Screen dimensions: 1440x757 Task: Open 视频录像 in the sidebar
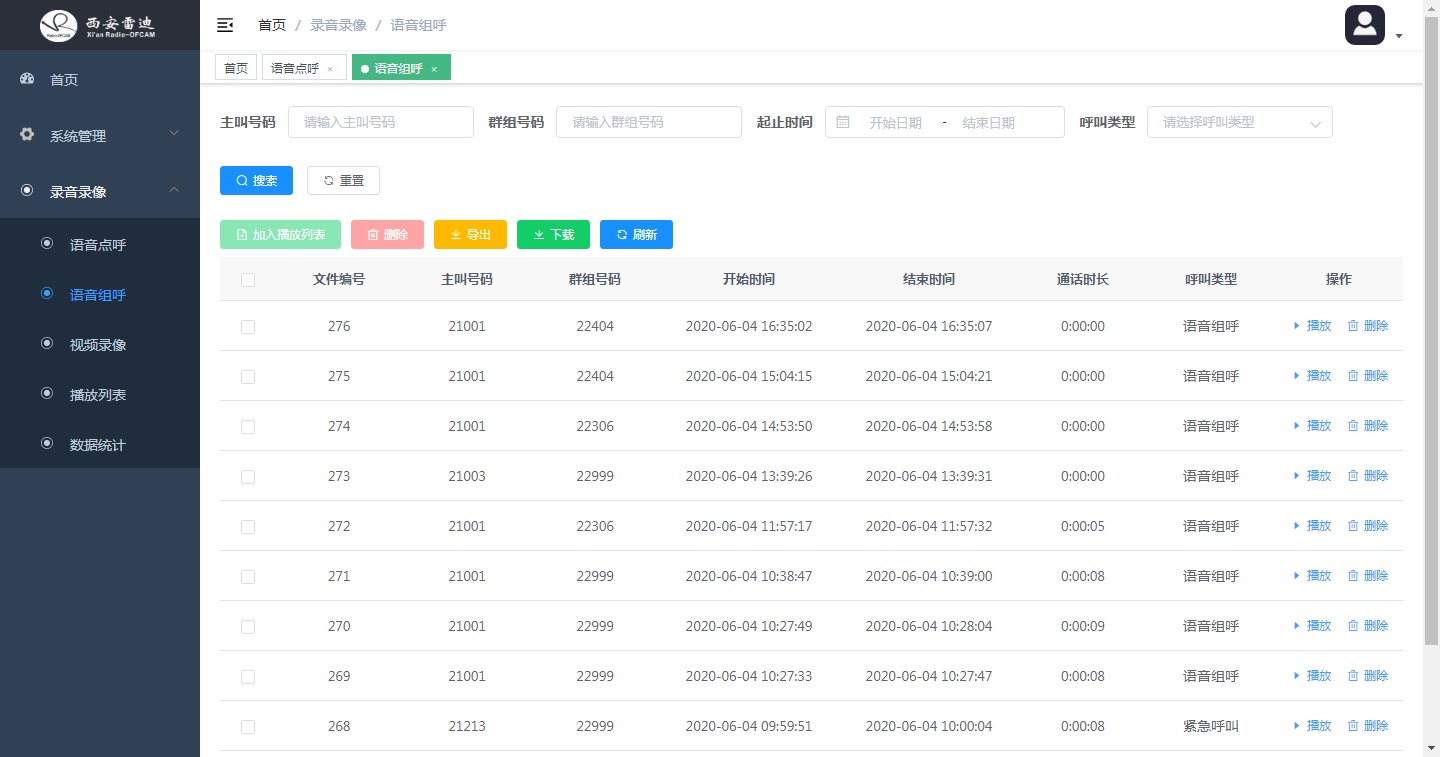pos(100,344)
